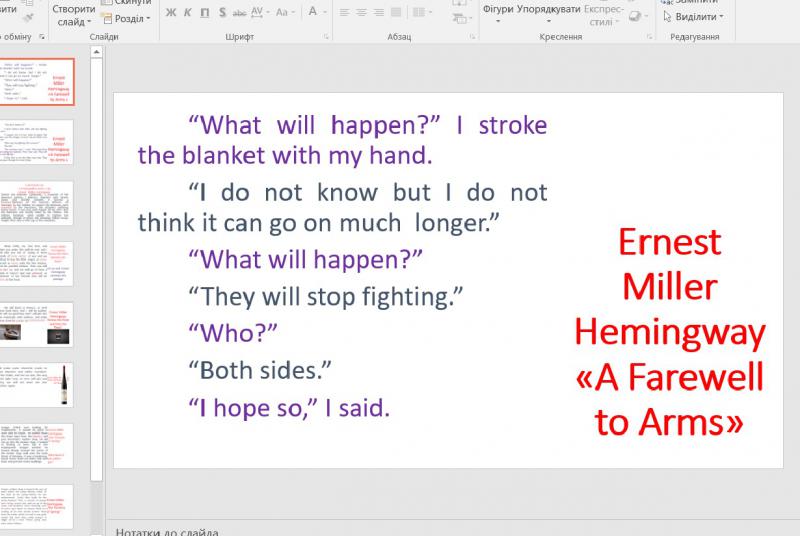Click the line '“They will stop fighting.”'
Image resolution: width=800 pixels, height=536 pixels.
(326, 297)
